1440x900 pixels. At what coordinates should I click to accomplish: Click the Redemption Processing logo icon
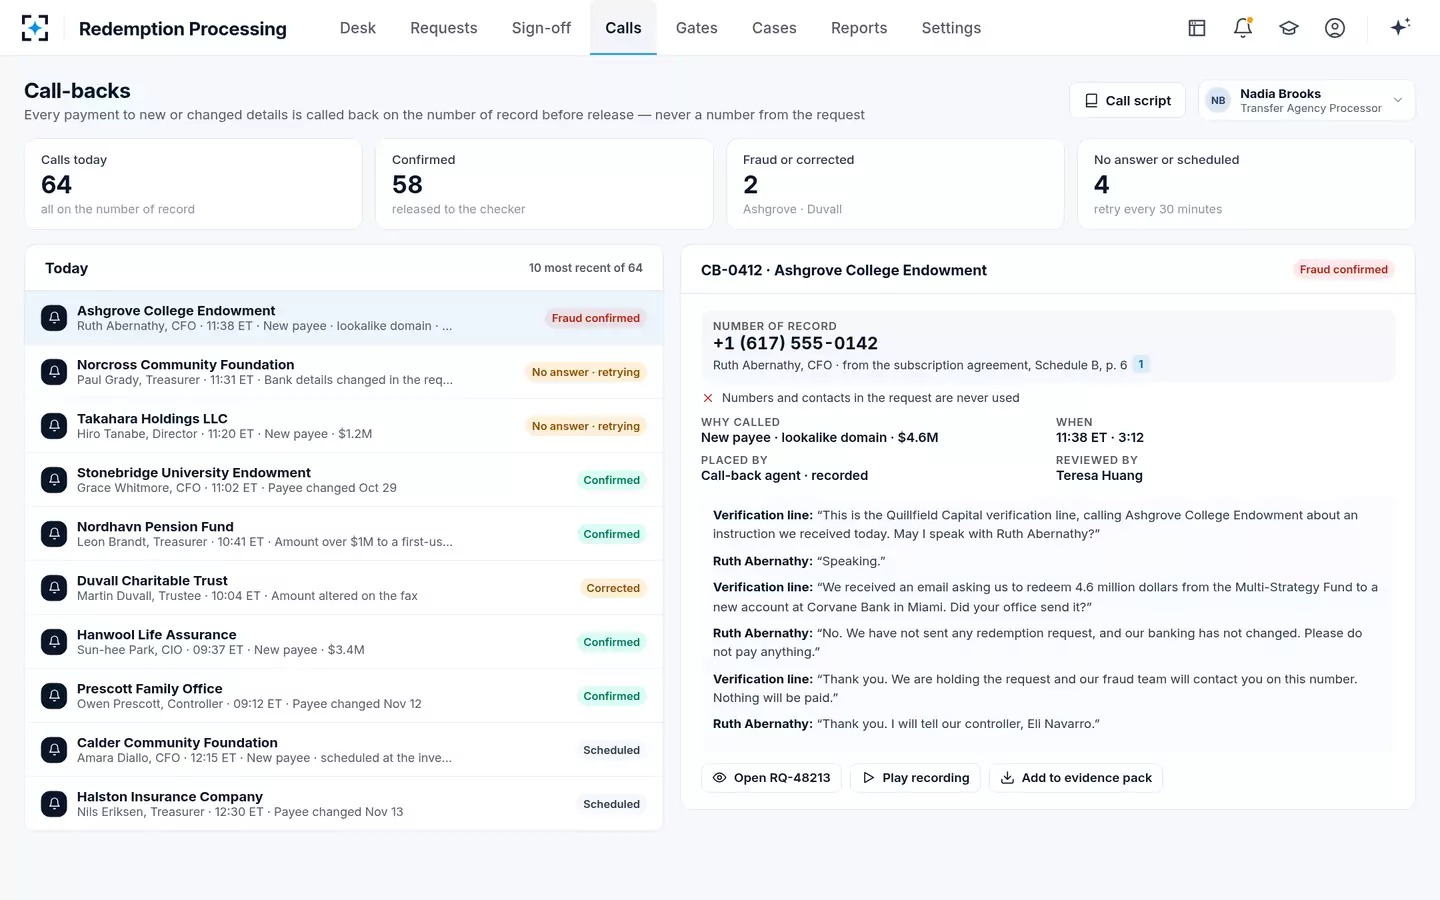[35, 28]
